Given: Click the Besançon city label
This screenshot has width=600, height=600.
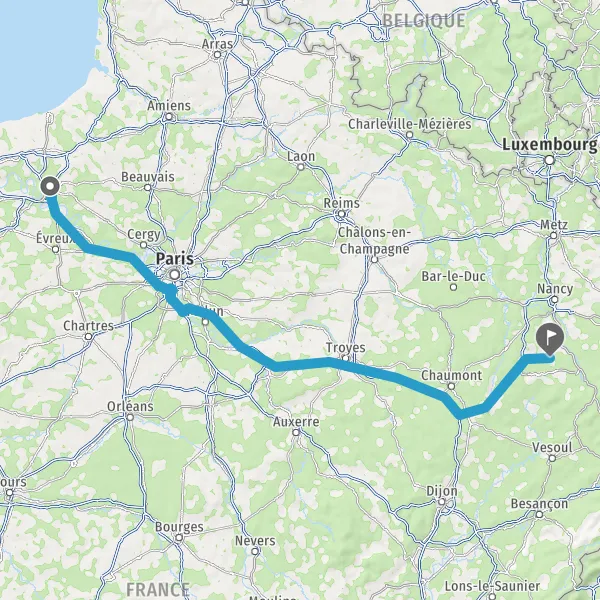Looking at the screenshot, I should [x=539, y=503].
